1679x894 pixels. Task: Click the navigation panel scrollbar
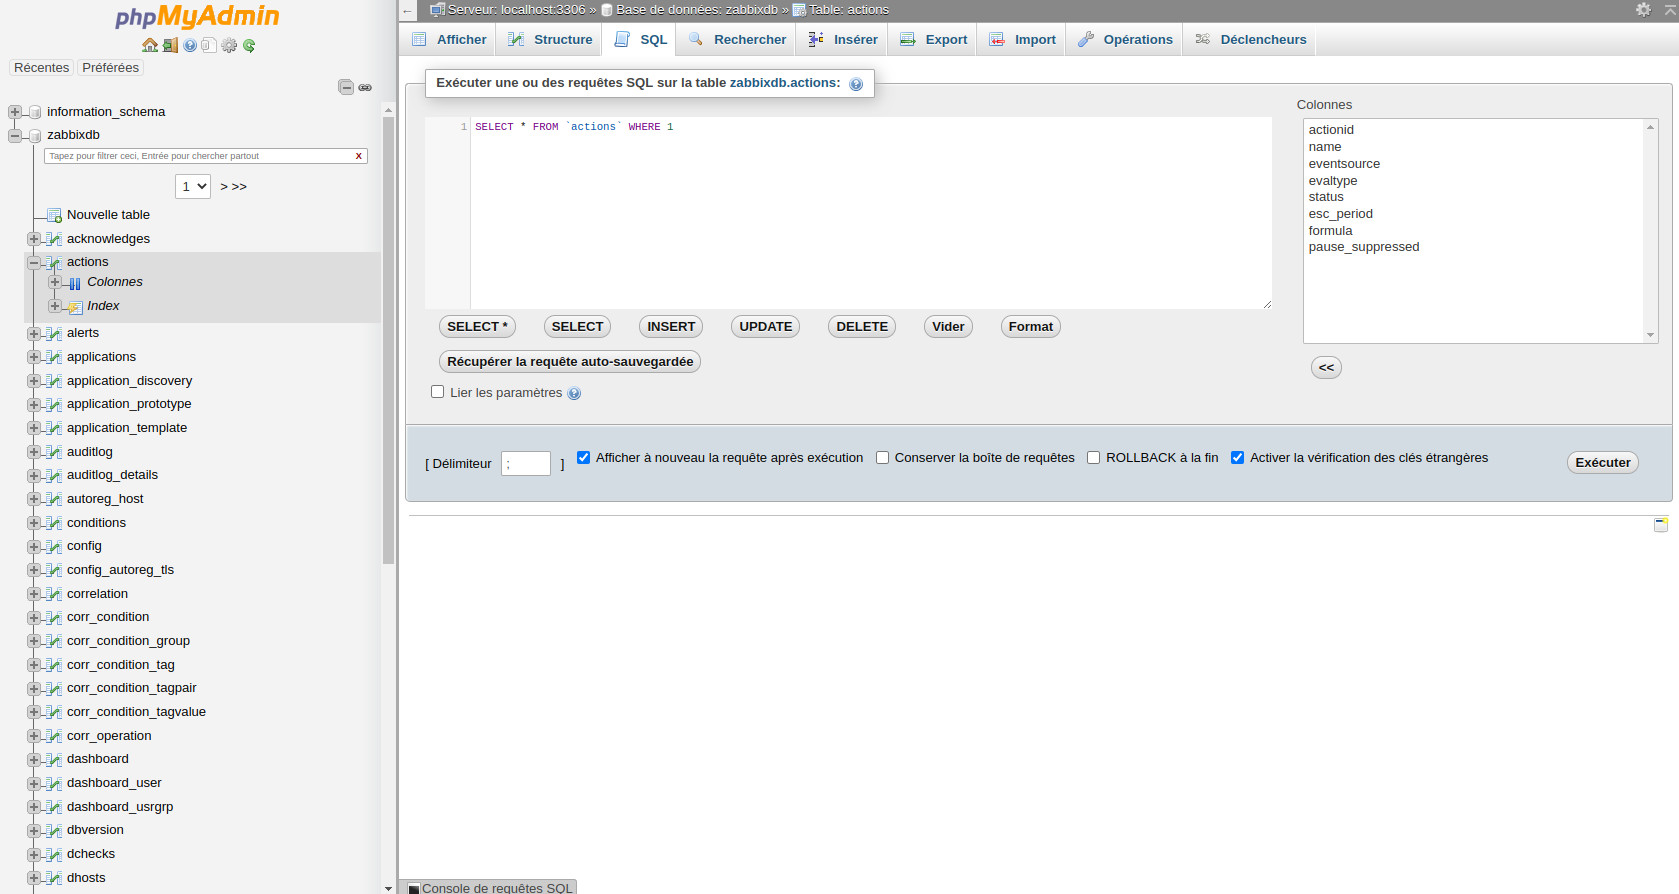coord(388,340)
